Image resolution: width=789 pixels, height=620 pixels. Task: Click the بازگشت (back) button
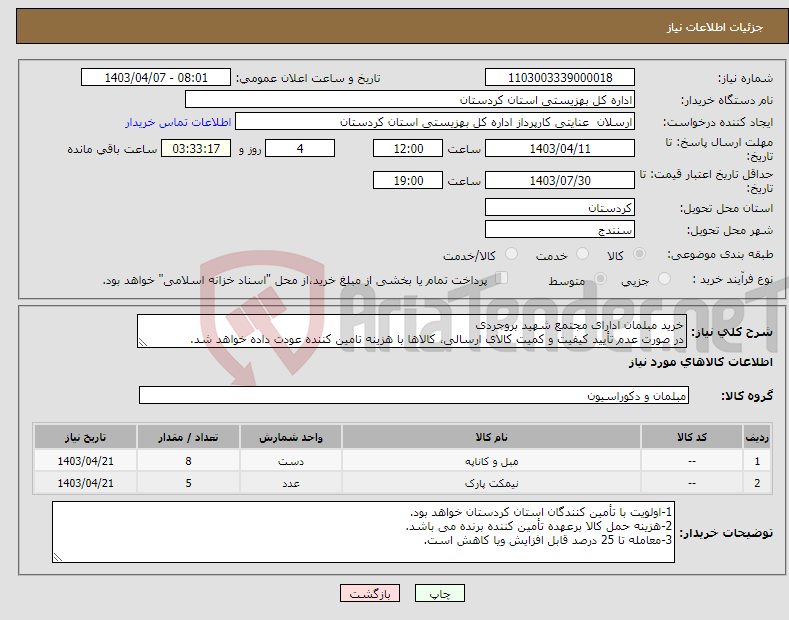coord(370,593)
